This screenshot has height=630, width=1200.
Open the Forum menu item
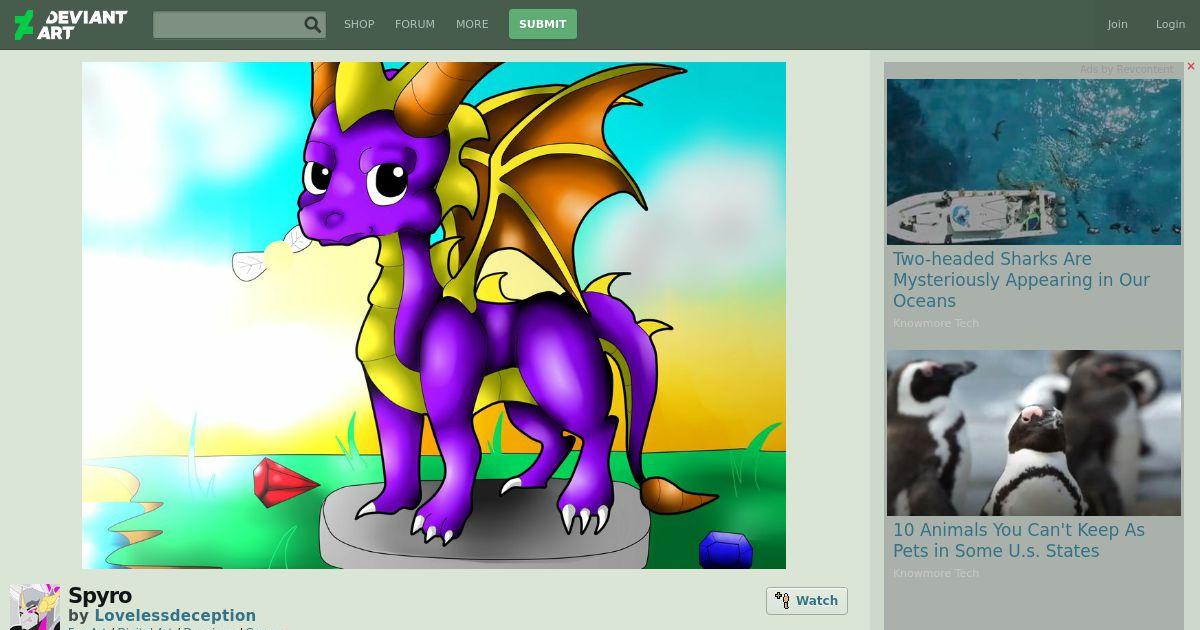[415, 24]
